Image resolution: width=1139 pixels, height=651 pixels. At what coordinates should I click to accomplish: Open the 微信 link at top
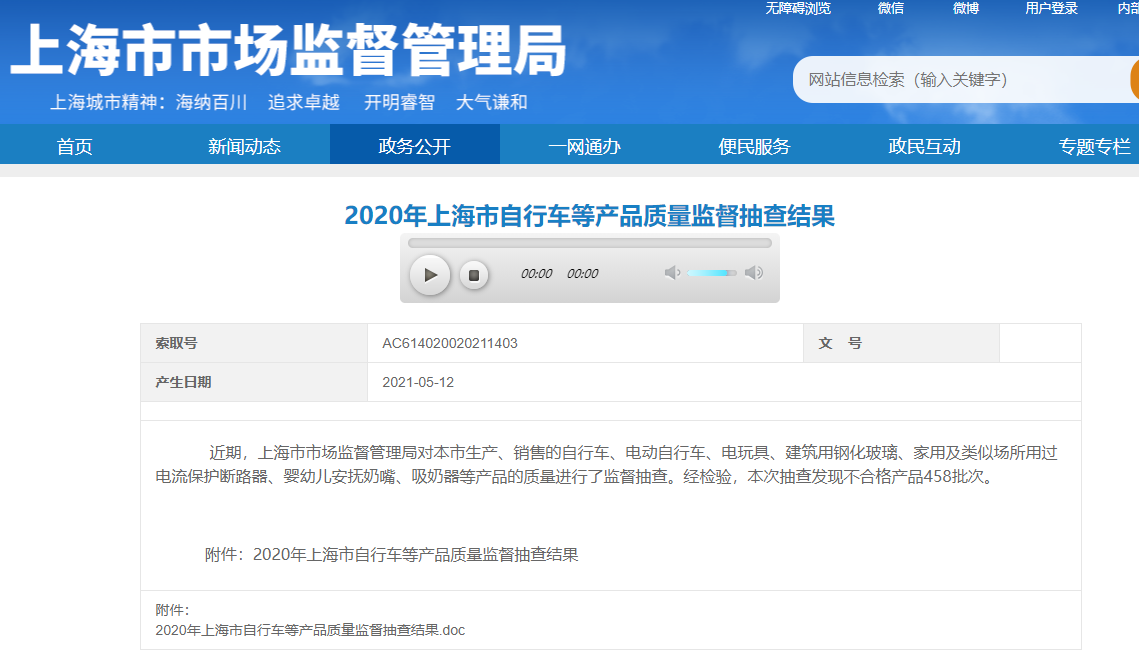coord(891,8)
